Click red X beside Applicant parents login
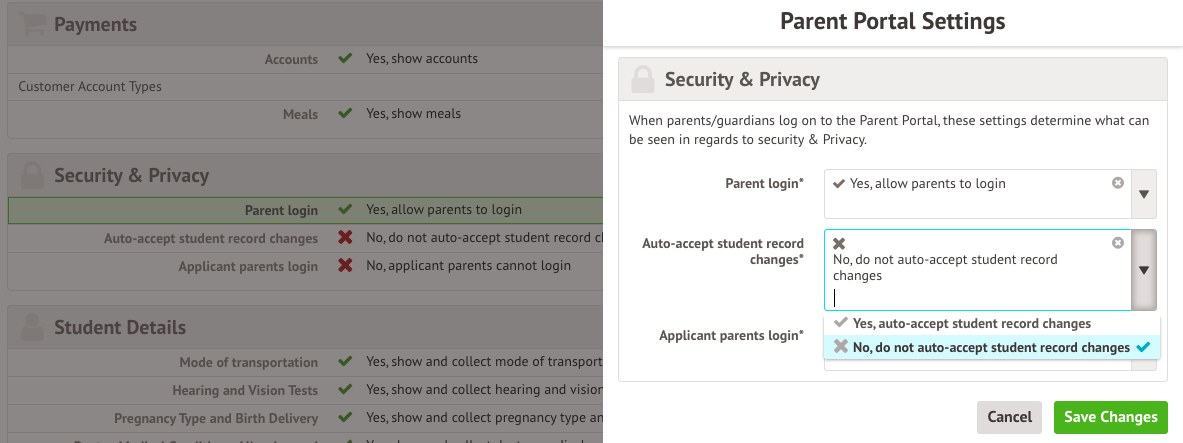1183x443 pixels. coord(345,266)
